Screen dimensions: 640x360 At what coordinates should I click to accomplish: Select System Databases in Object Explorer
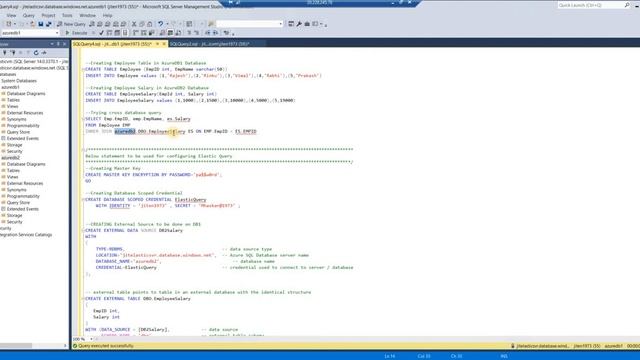[19, 81]
